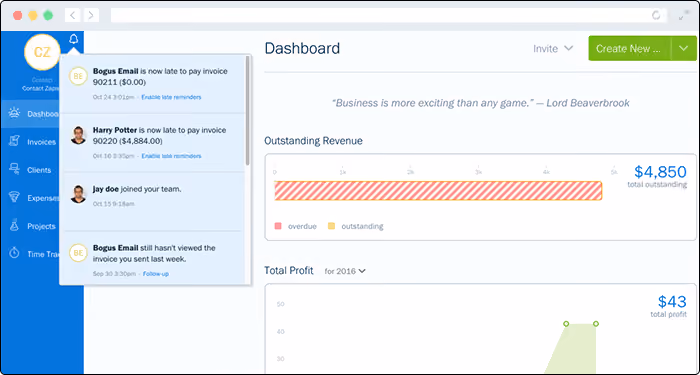This screenshot has height=375, width=700.
Task: Go back with the browser back arrow
Action: [72, 16]
